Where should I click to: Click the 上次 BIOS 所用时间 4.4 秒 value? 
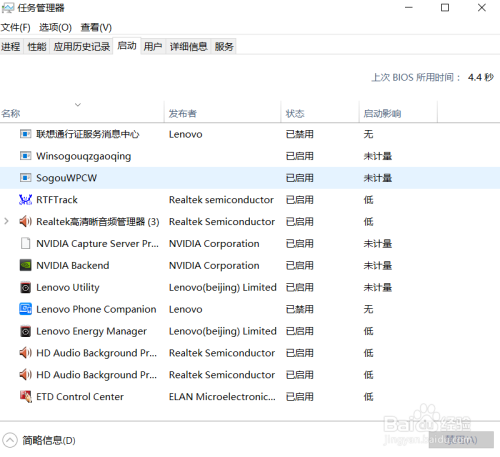(481, 77)
